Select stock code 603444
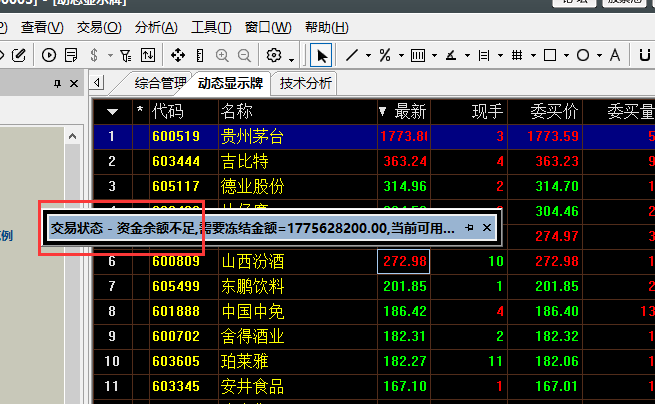The height and width of the screenshot is (404, 655). click(x=176, y=161)
